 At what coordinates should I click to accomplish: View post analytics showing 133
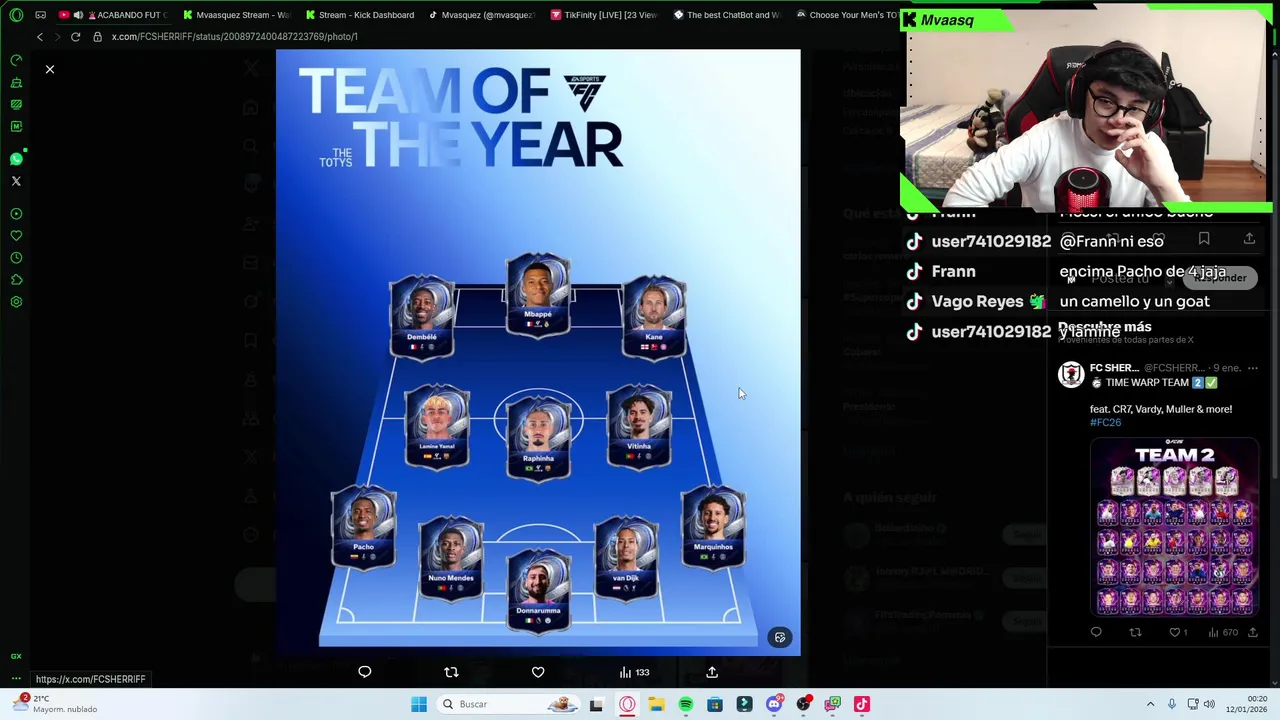pyautogui.click(x=634, y=672)
